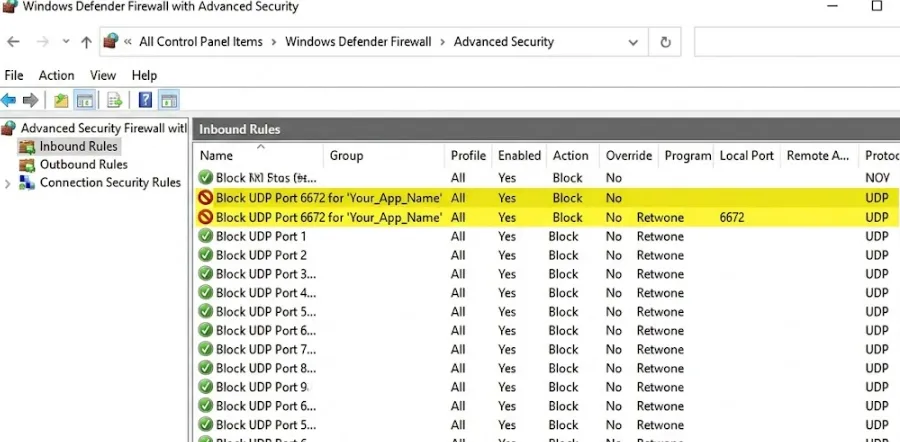
Task: Click the 6672 local port cell
Action: click(732, 218)
